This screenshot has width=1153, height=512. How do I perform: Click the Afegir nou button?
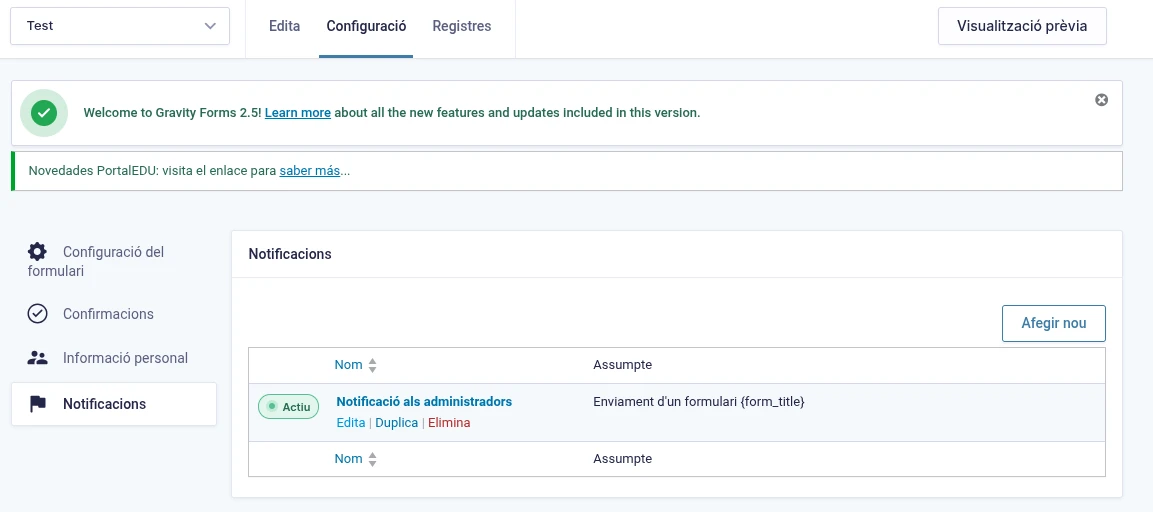[1053, 323]
